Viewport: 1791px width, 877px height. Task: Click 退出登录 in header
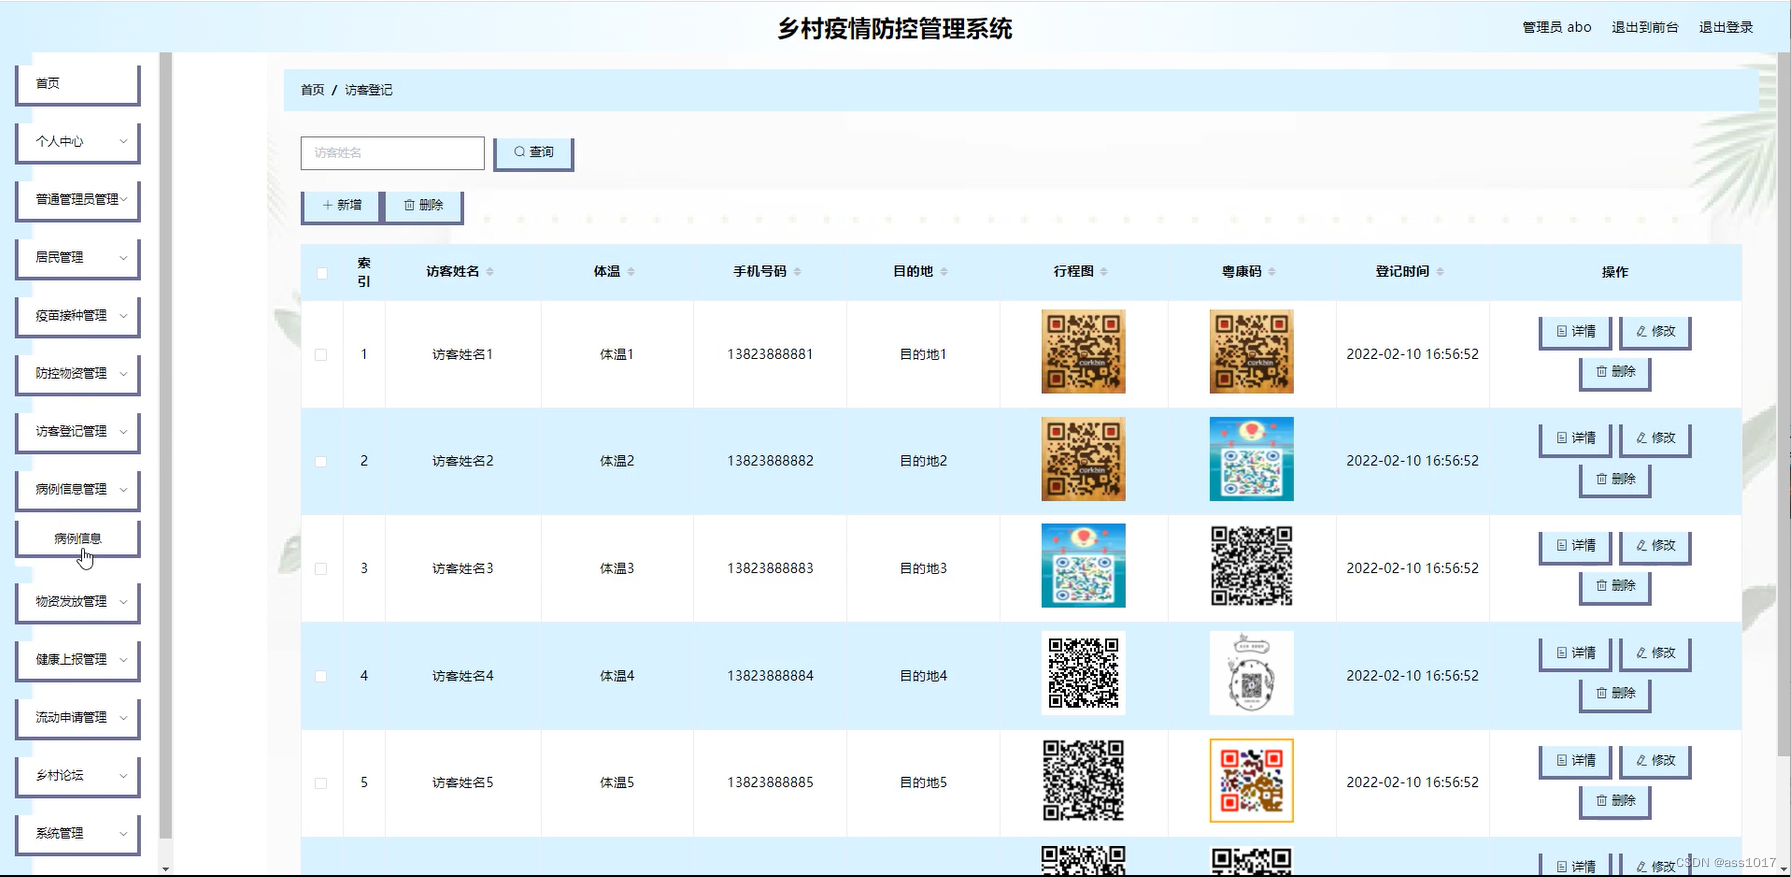pos(1726,27)
